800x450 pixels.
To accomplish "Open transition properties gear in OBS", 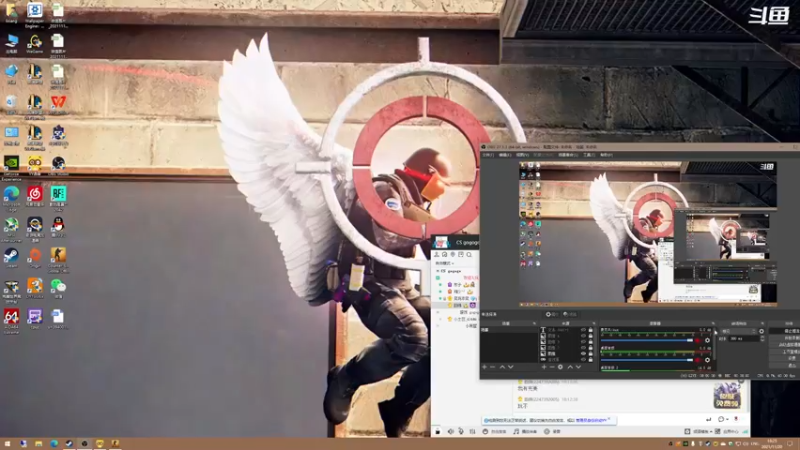I will tap(761, 331).
